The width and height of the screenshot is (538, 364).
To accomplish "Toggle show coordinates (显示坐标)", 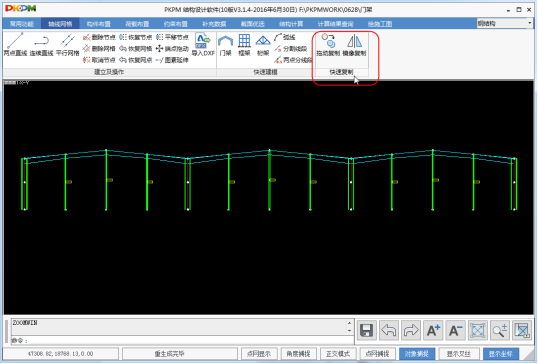I will coord(501,354).
